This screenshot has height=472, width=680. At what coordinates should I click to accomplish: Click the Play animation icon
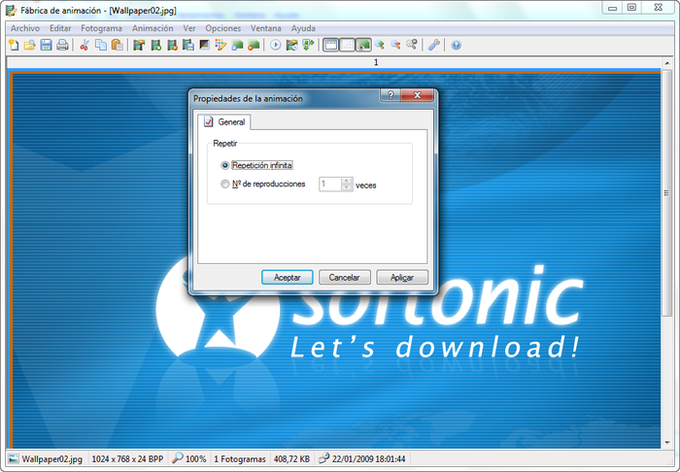click(275, 45)
